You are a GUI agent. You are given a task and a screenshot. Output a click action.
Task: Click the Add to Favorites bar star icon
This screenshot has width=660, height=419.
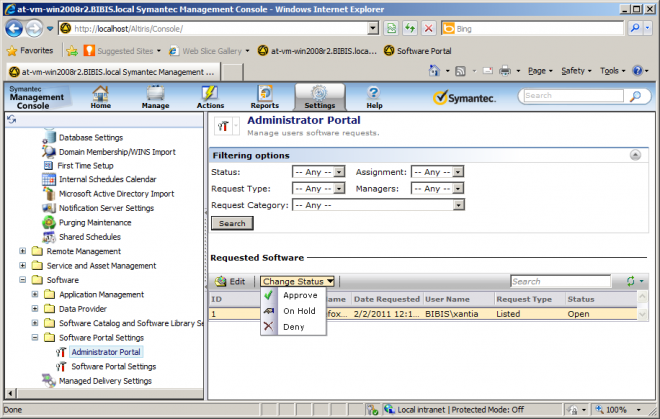pyautogui.click(x=72, y=51)
